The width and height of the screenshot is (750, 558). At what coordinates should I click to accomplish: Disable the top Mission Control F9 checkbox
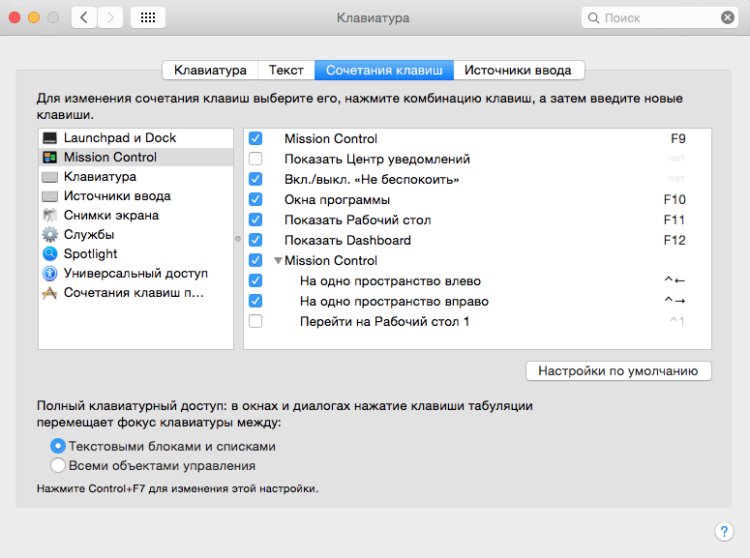coord(255,138)
